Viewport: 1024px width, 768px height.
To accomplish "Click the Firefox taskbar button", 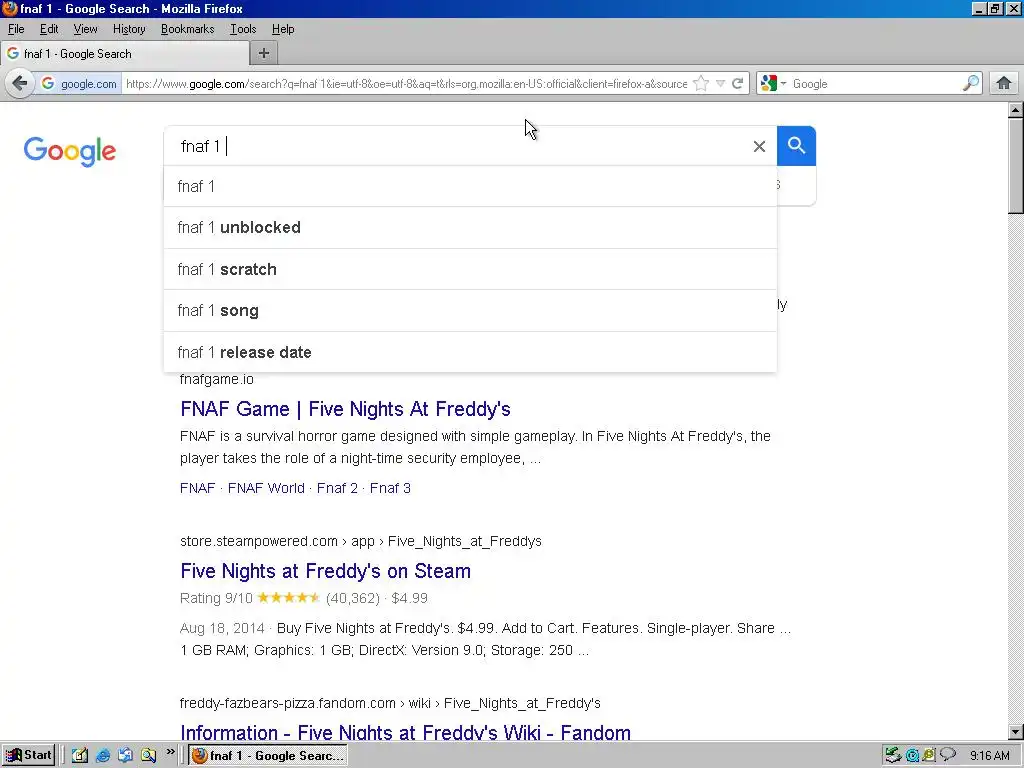I will tap(268, 756).
